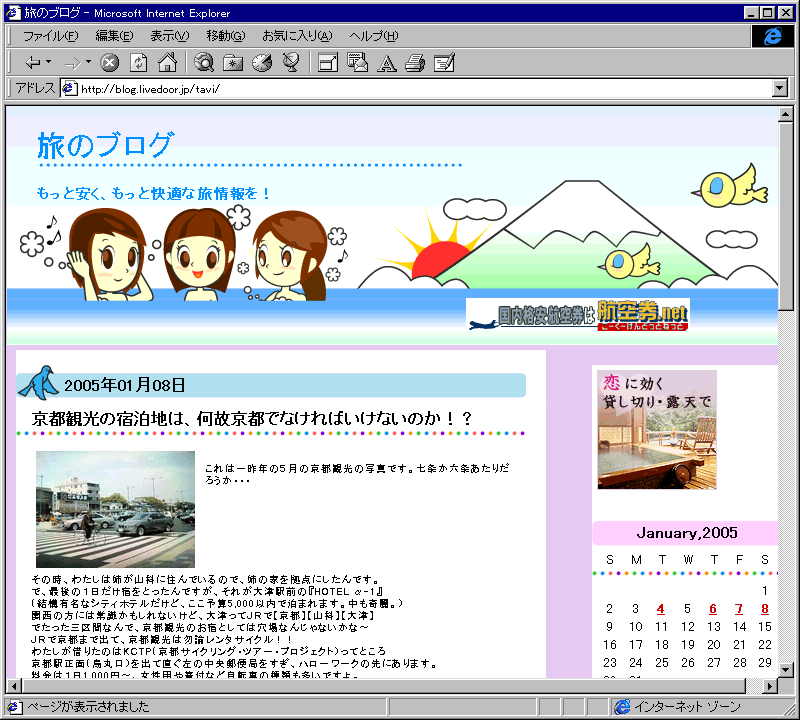Show the History toolbar icon

(x=262, y=63)
